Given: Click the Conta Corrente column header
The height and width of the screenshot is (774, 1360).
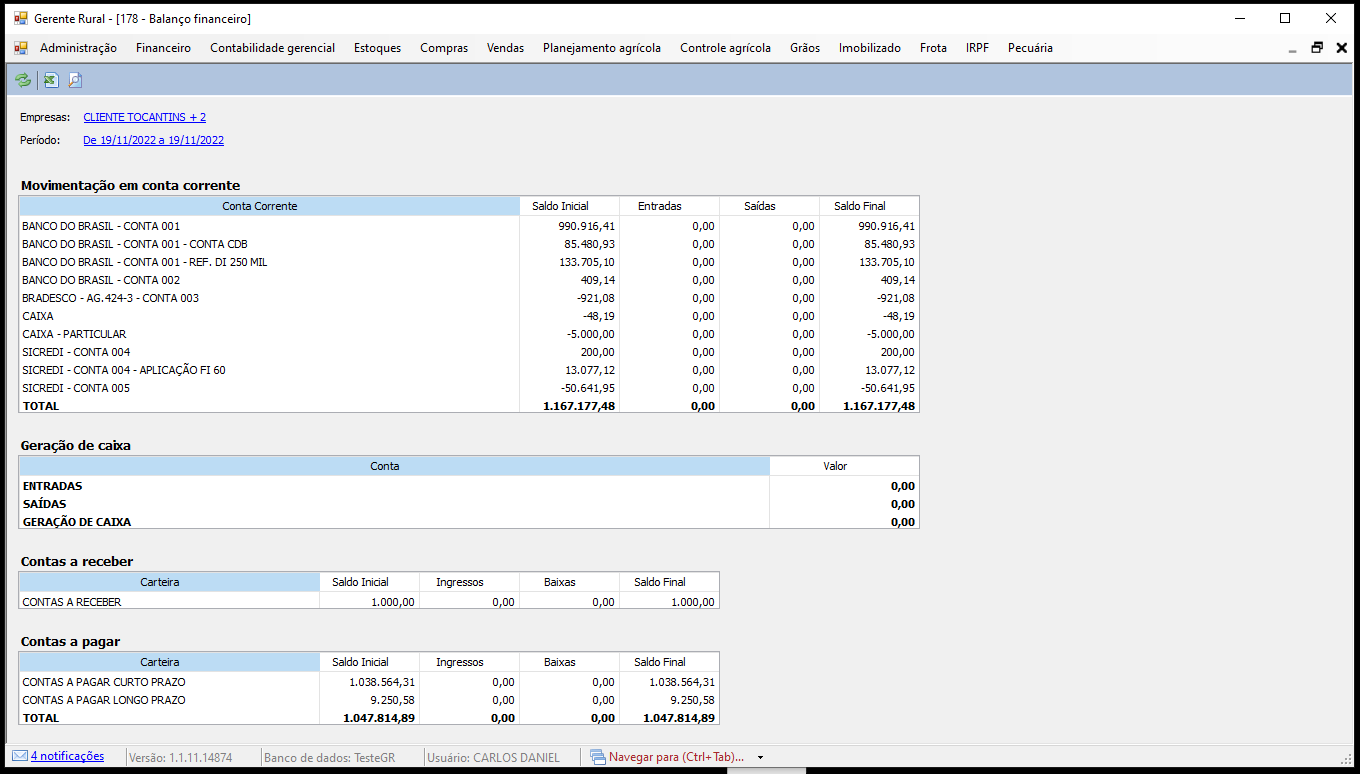Looking at the screenshot, I should (x=269, y=206).
